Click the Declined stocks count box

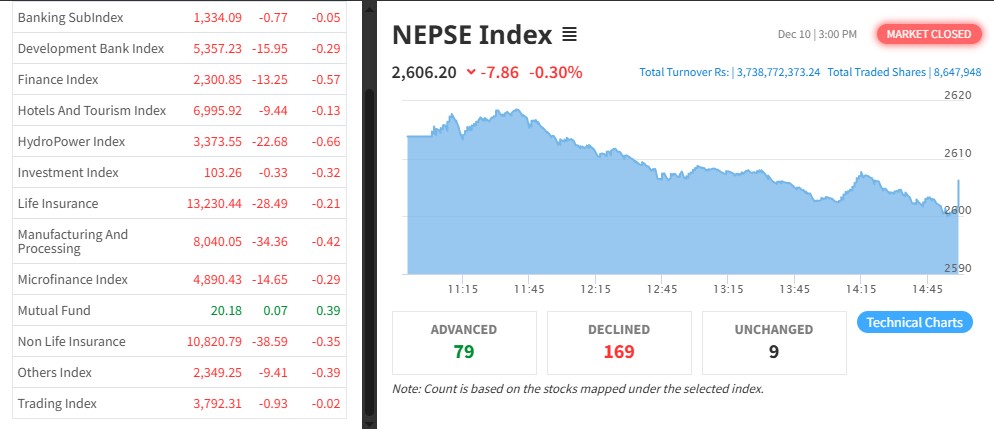pyautogui.click(x=619, y=341)
